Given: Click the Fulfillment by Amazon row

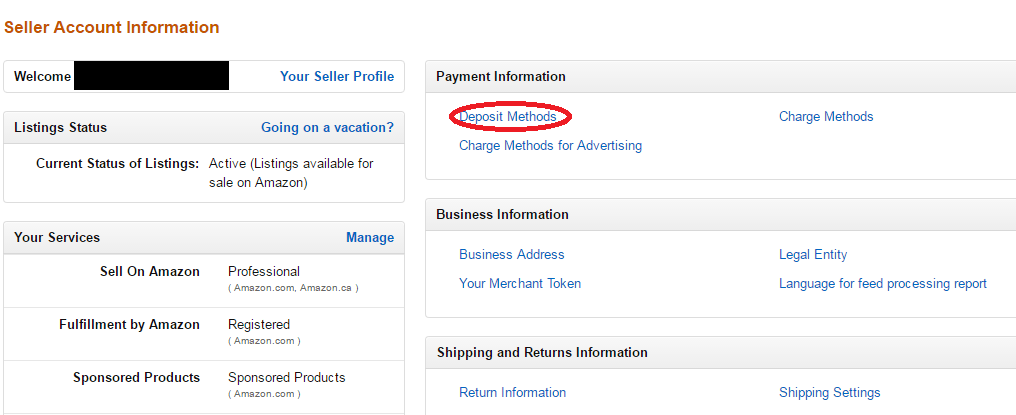Looking at the screenshot, I should click(x=204, y=333).
